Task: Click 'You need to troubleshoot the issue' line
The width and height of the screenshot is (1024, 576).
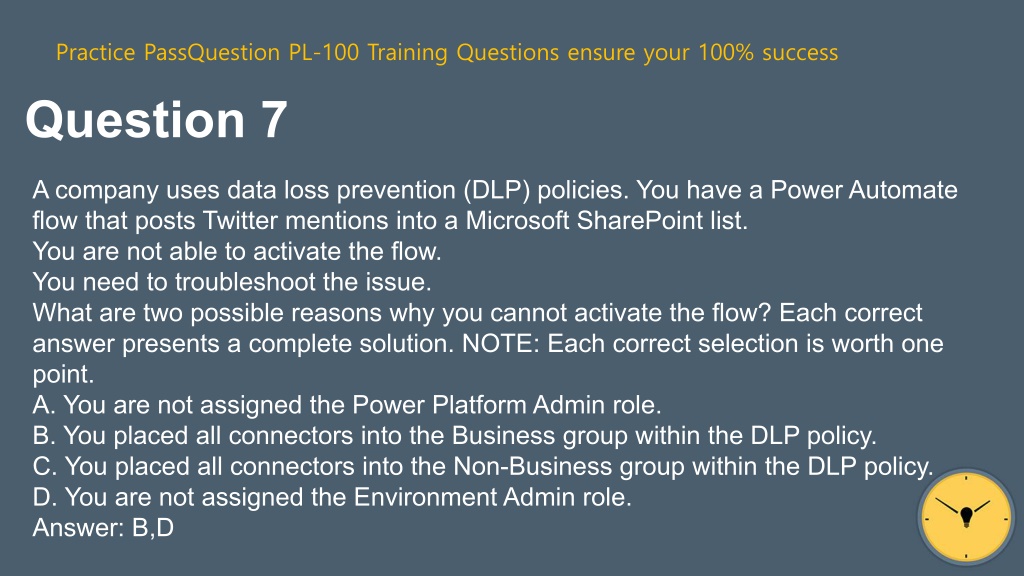Action: click(x=232, y=282)
